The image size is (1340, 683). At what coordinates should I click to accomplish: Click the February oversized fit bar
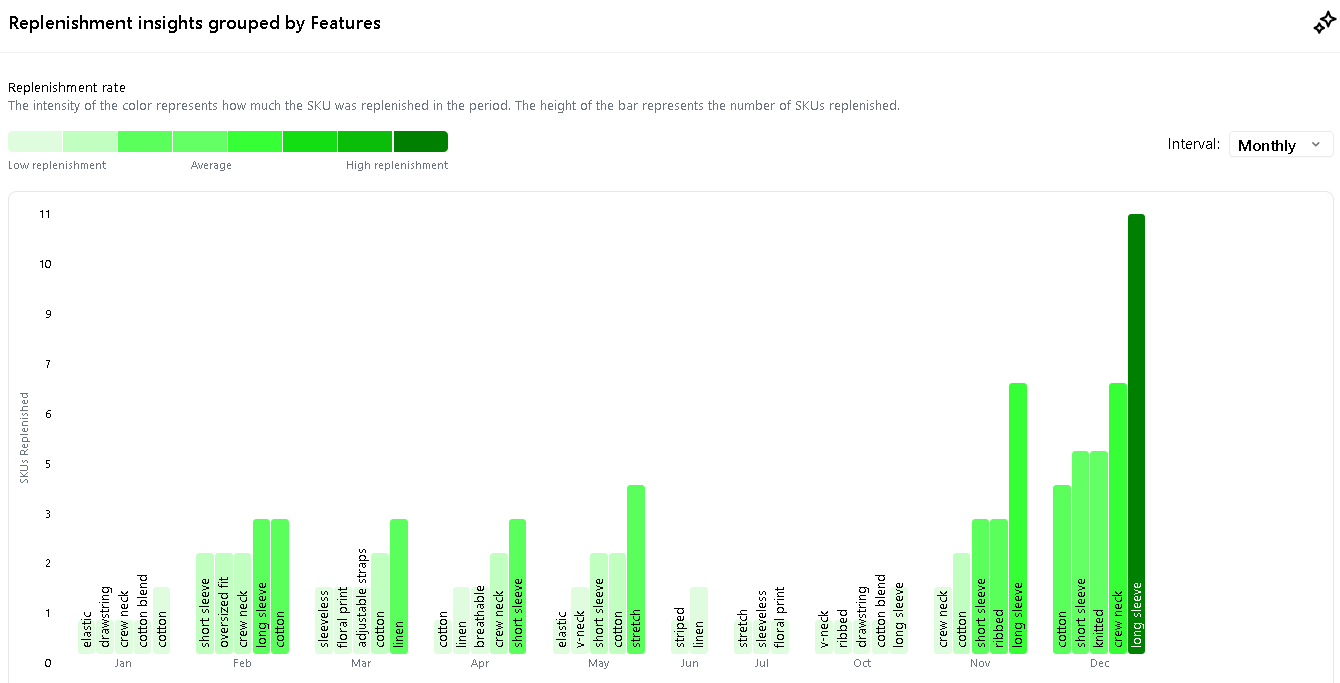coord(224,602)
